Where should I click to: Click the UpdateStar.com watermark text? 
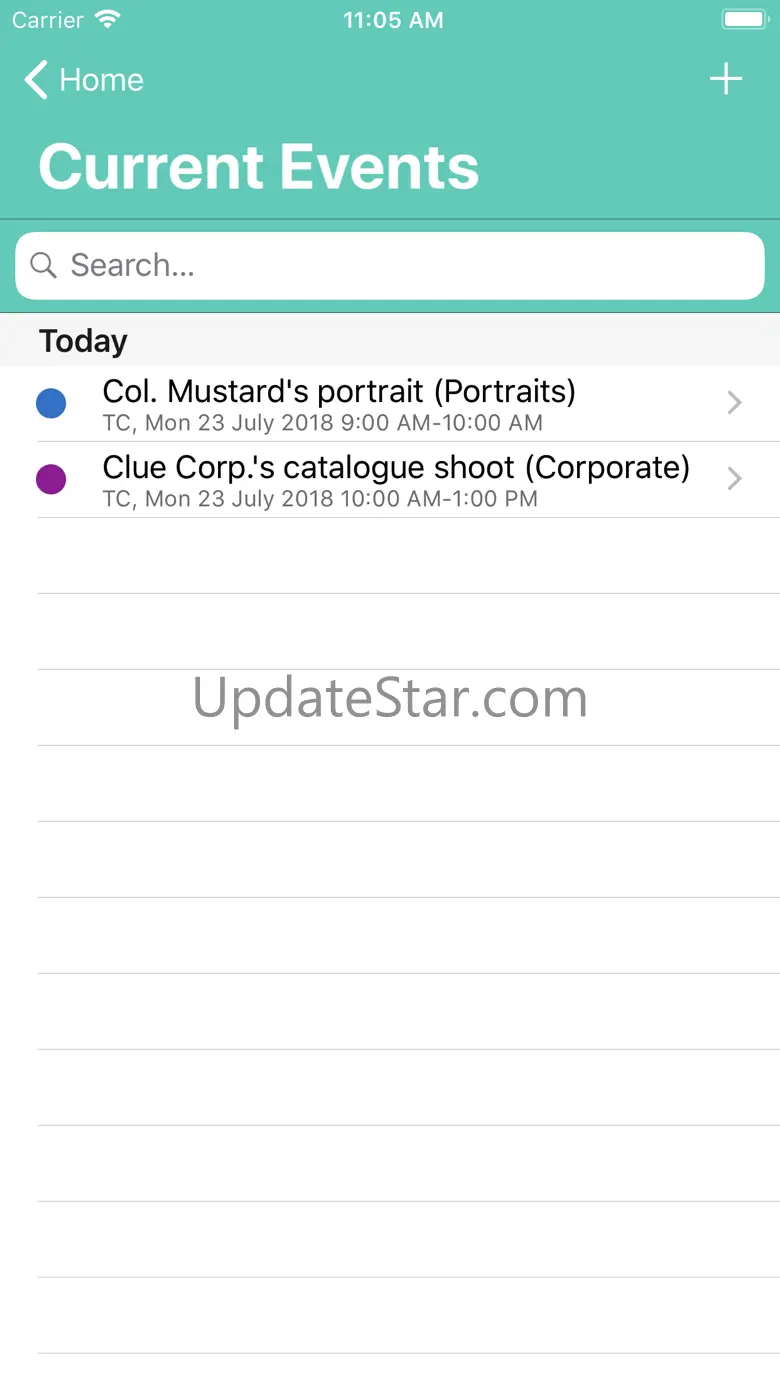(x=390, y=698)
